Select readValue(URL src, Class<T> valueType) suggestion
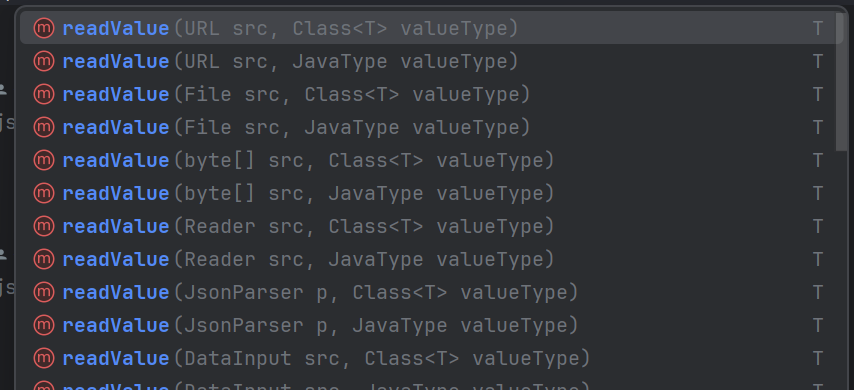This screenshot has height=390, width=854. coord(431,28)
